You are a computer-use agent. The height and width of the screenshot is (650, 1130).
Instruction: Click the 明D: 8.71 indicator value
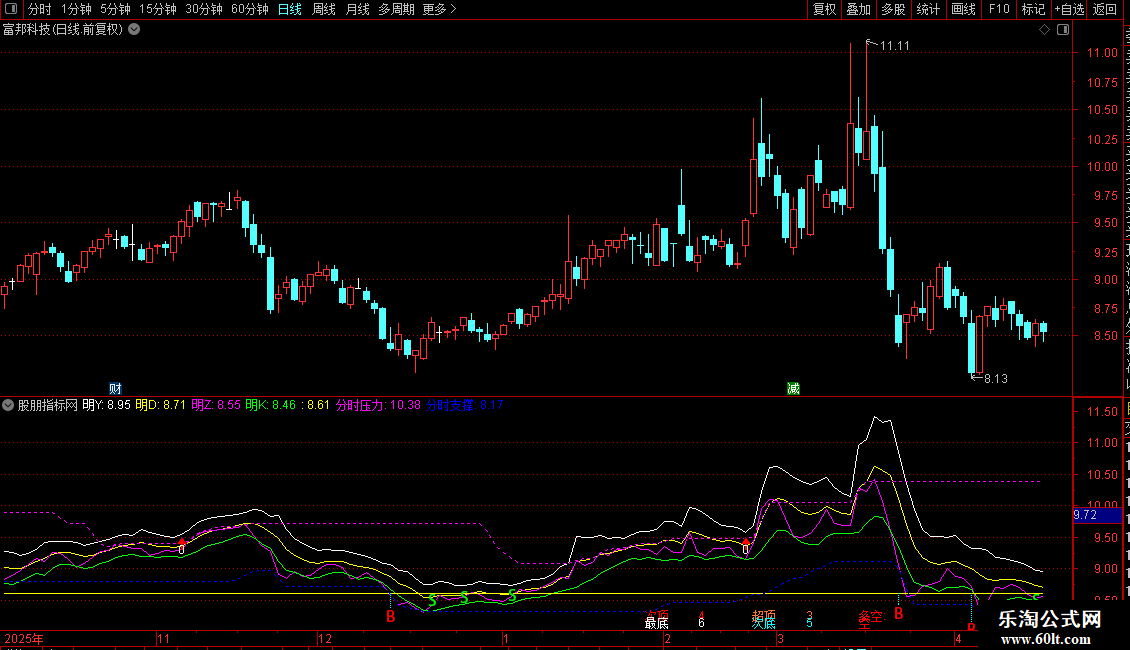pyautogui.click(x=160, y=405)
